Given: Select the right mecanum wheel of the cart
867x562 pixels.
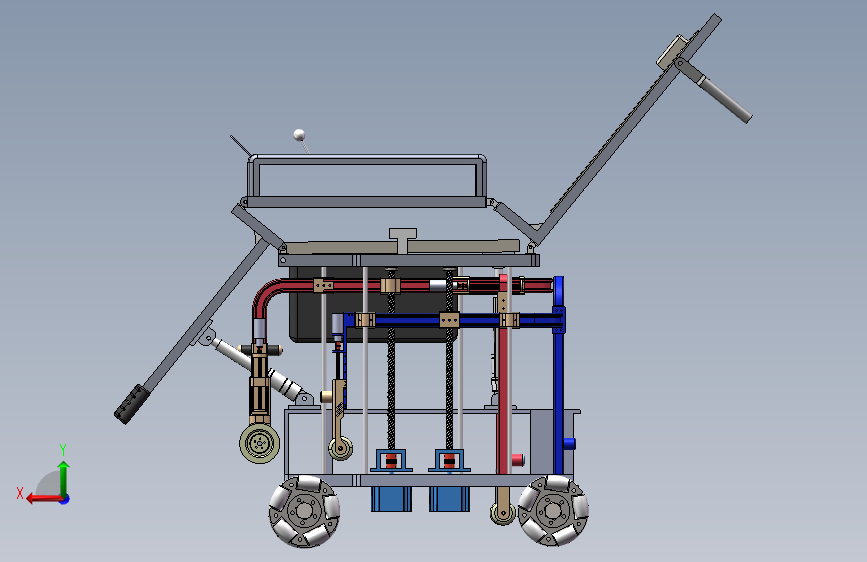Looking at the screenshot, I should click(x=553, y=511).
